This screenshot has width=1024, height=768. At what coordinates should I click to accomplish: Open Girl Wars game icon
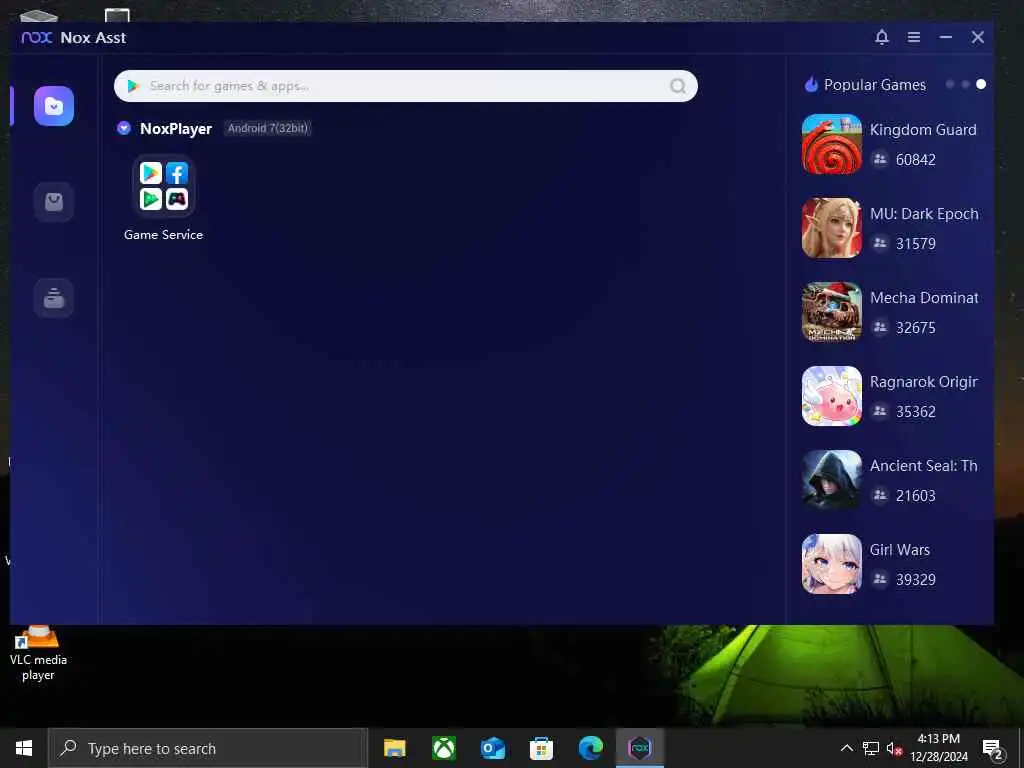click(x=831, y=564)
